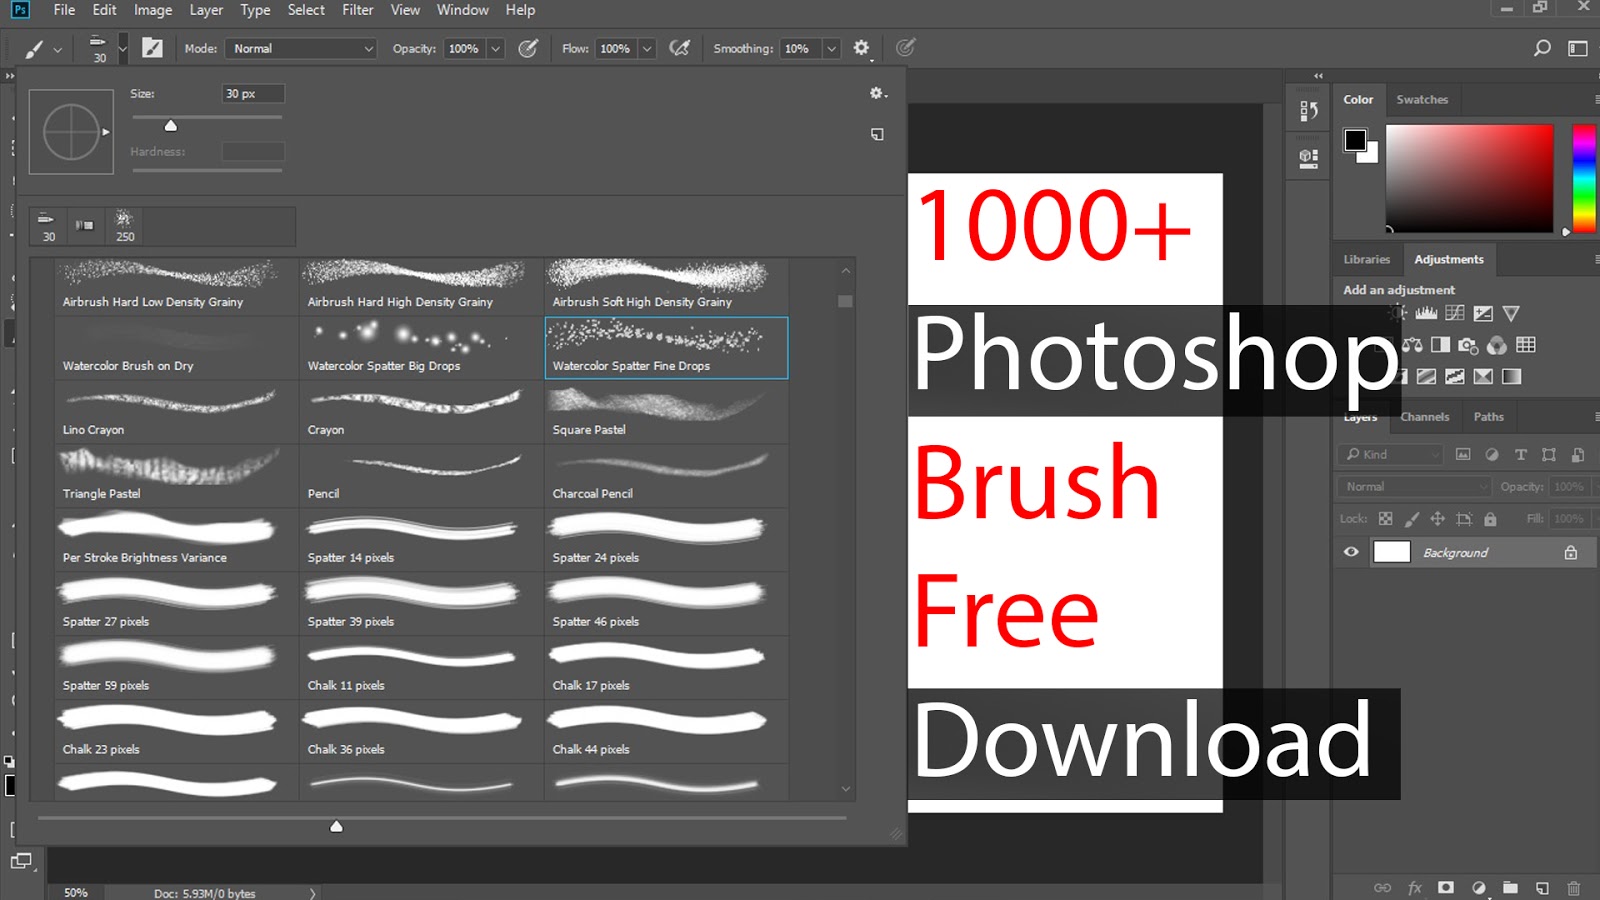The image size is (1600, 900).
Task: Toggle pressure for size icon
Action: click(x=906, y=48)
